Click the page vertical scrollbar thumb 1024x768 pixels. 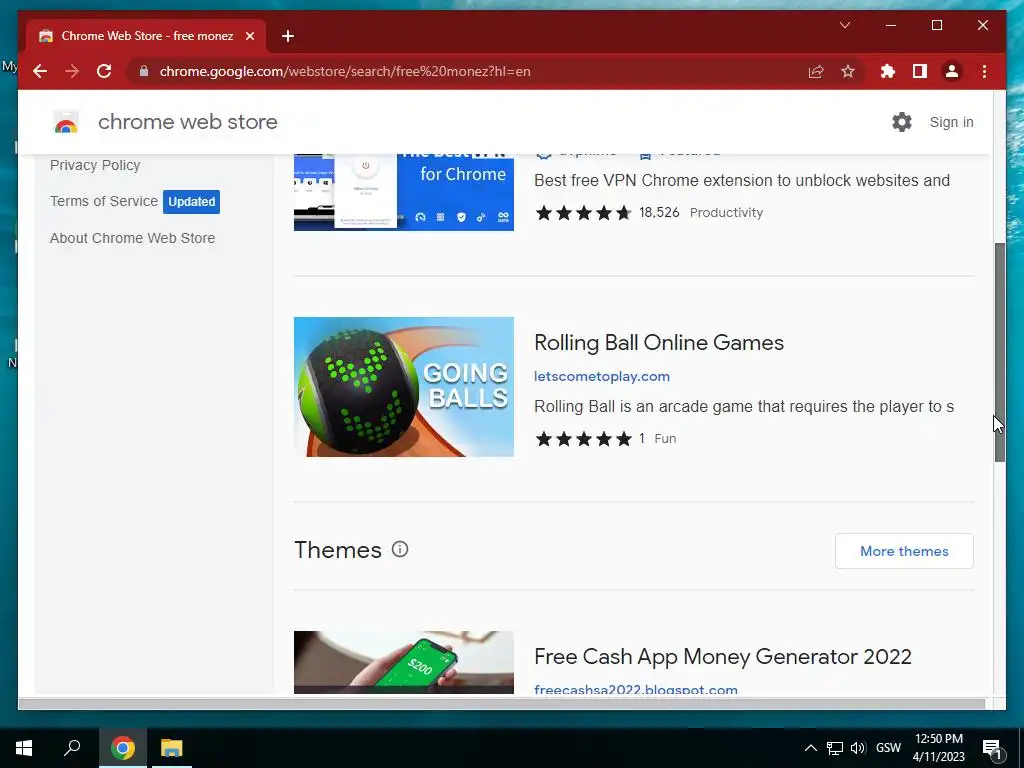999,353
